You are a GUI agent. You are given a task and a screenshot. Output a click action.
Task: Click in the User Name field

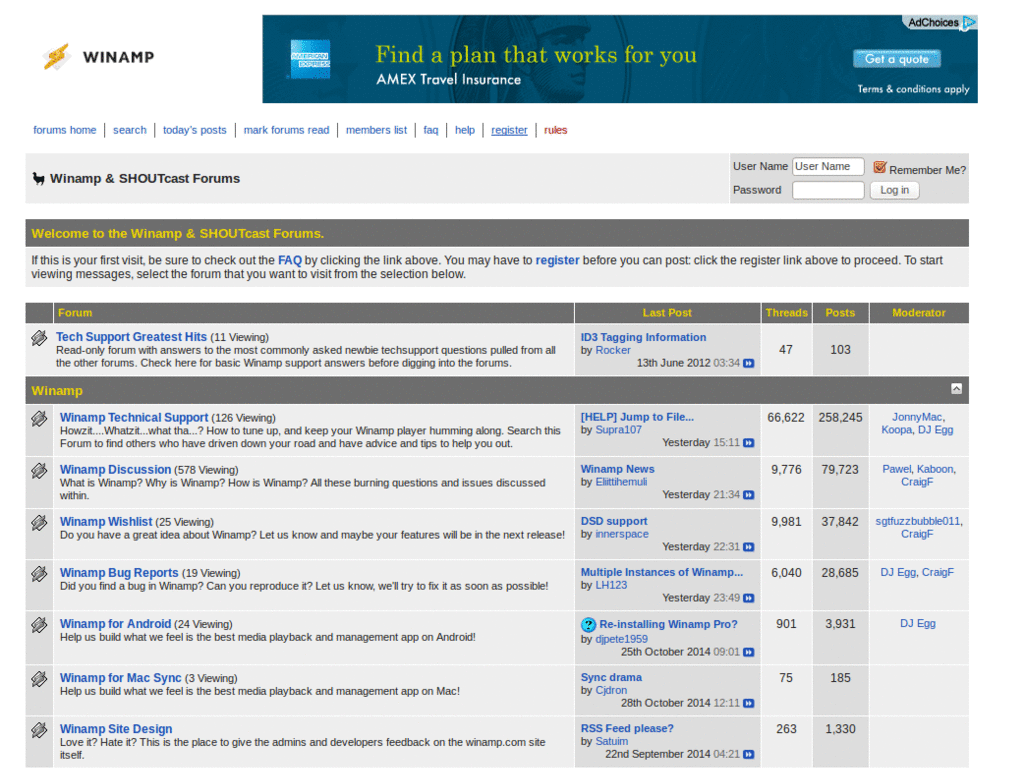point(828,167)
